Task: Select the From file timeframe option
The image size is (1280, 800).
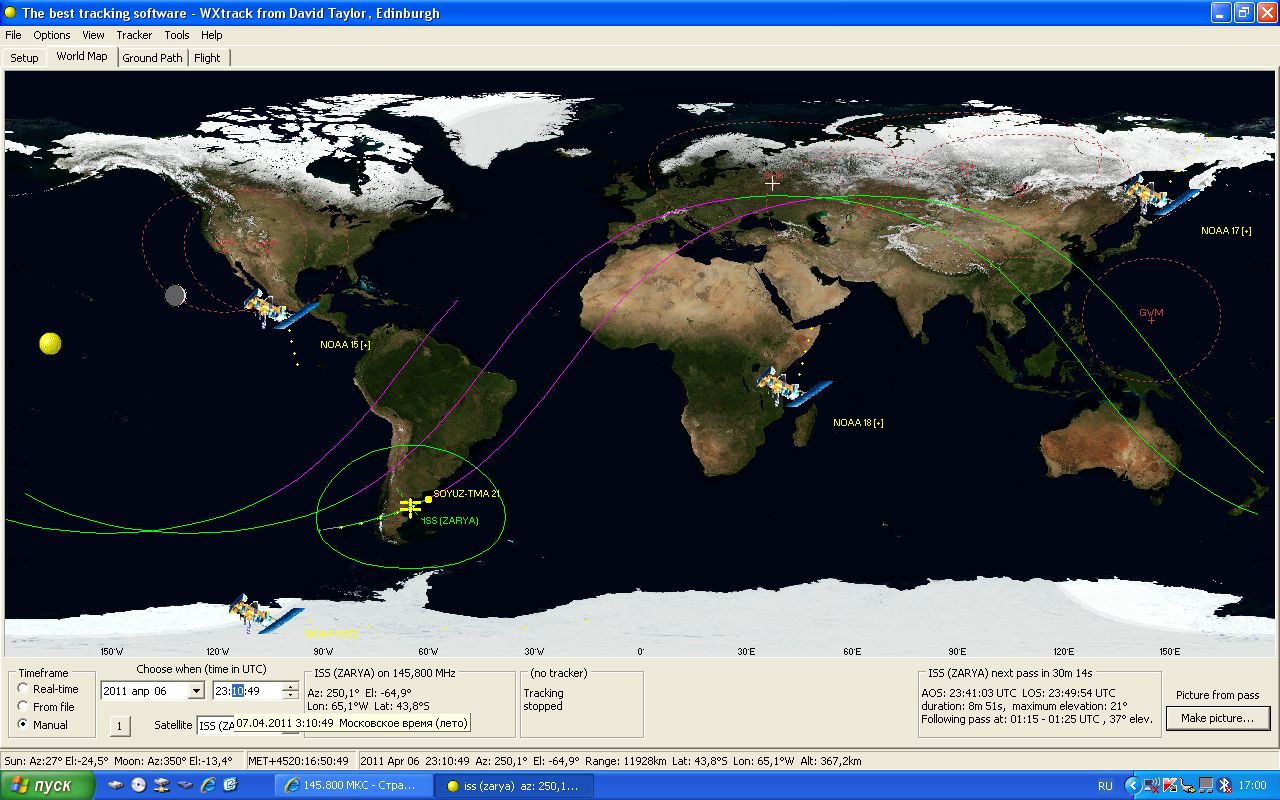Action: (x=24, y=707)
